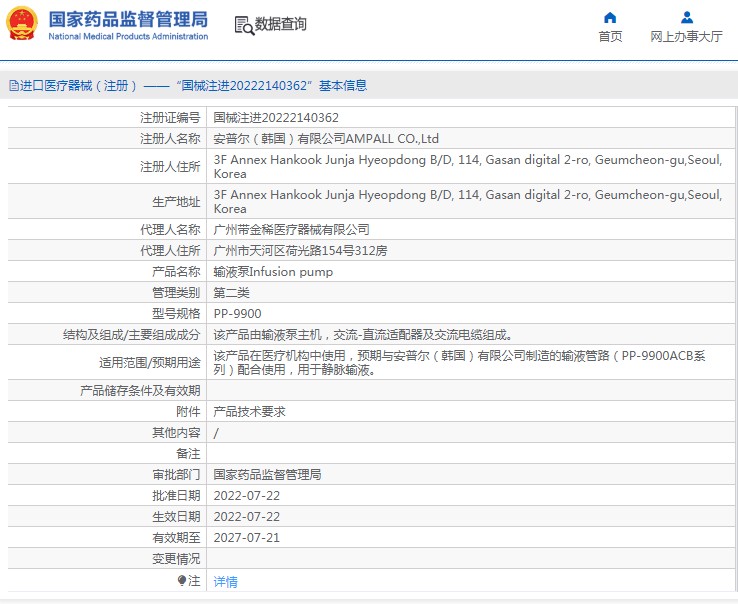Screen dimensions: 738x604
Task: Click the 网上办事大厅 person icon
Action: tap(687, 17)
